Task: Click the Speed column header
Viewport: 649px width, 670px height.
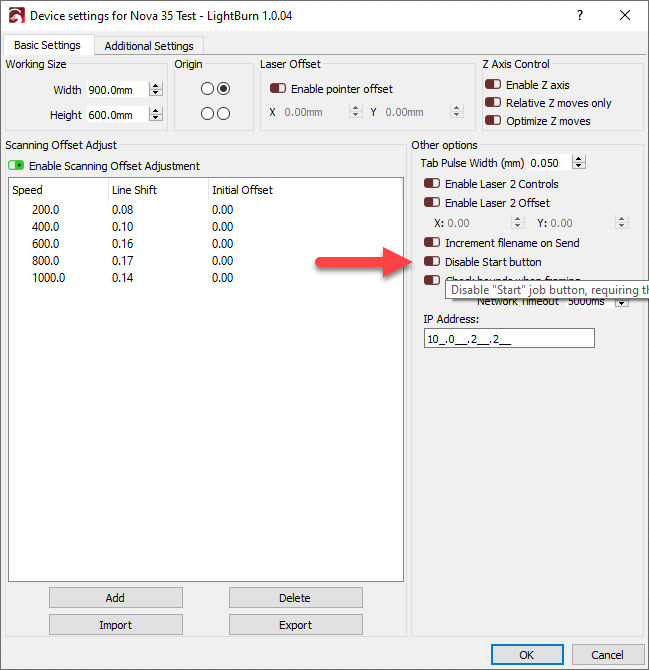Action: [59, 190]
